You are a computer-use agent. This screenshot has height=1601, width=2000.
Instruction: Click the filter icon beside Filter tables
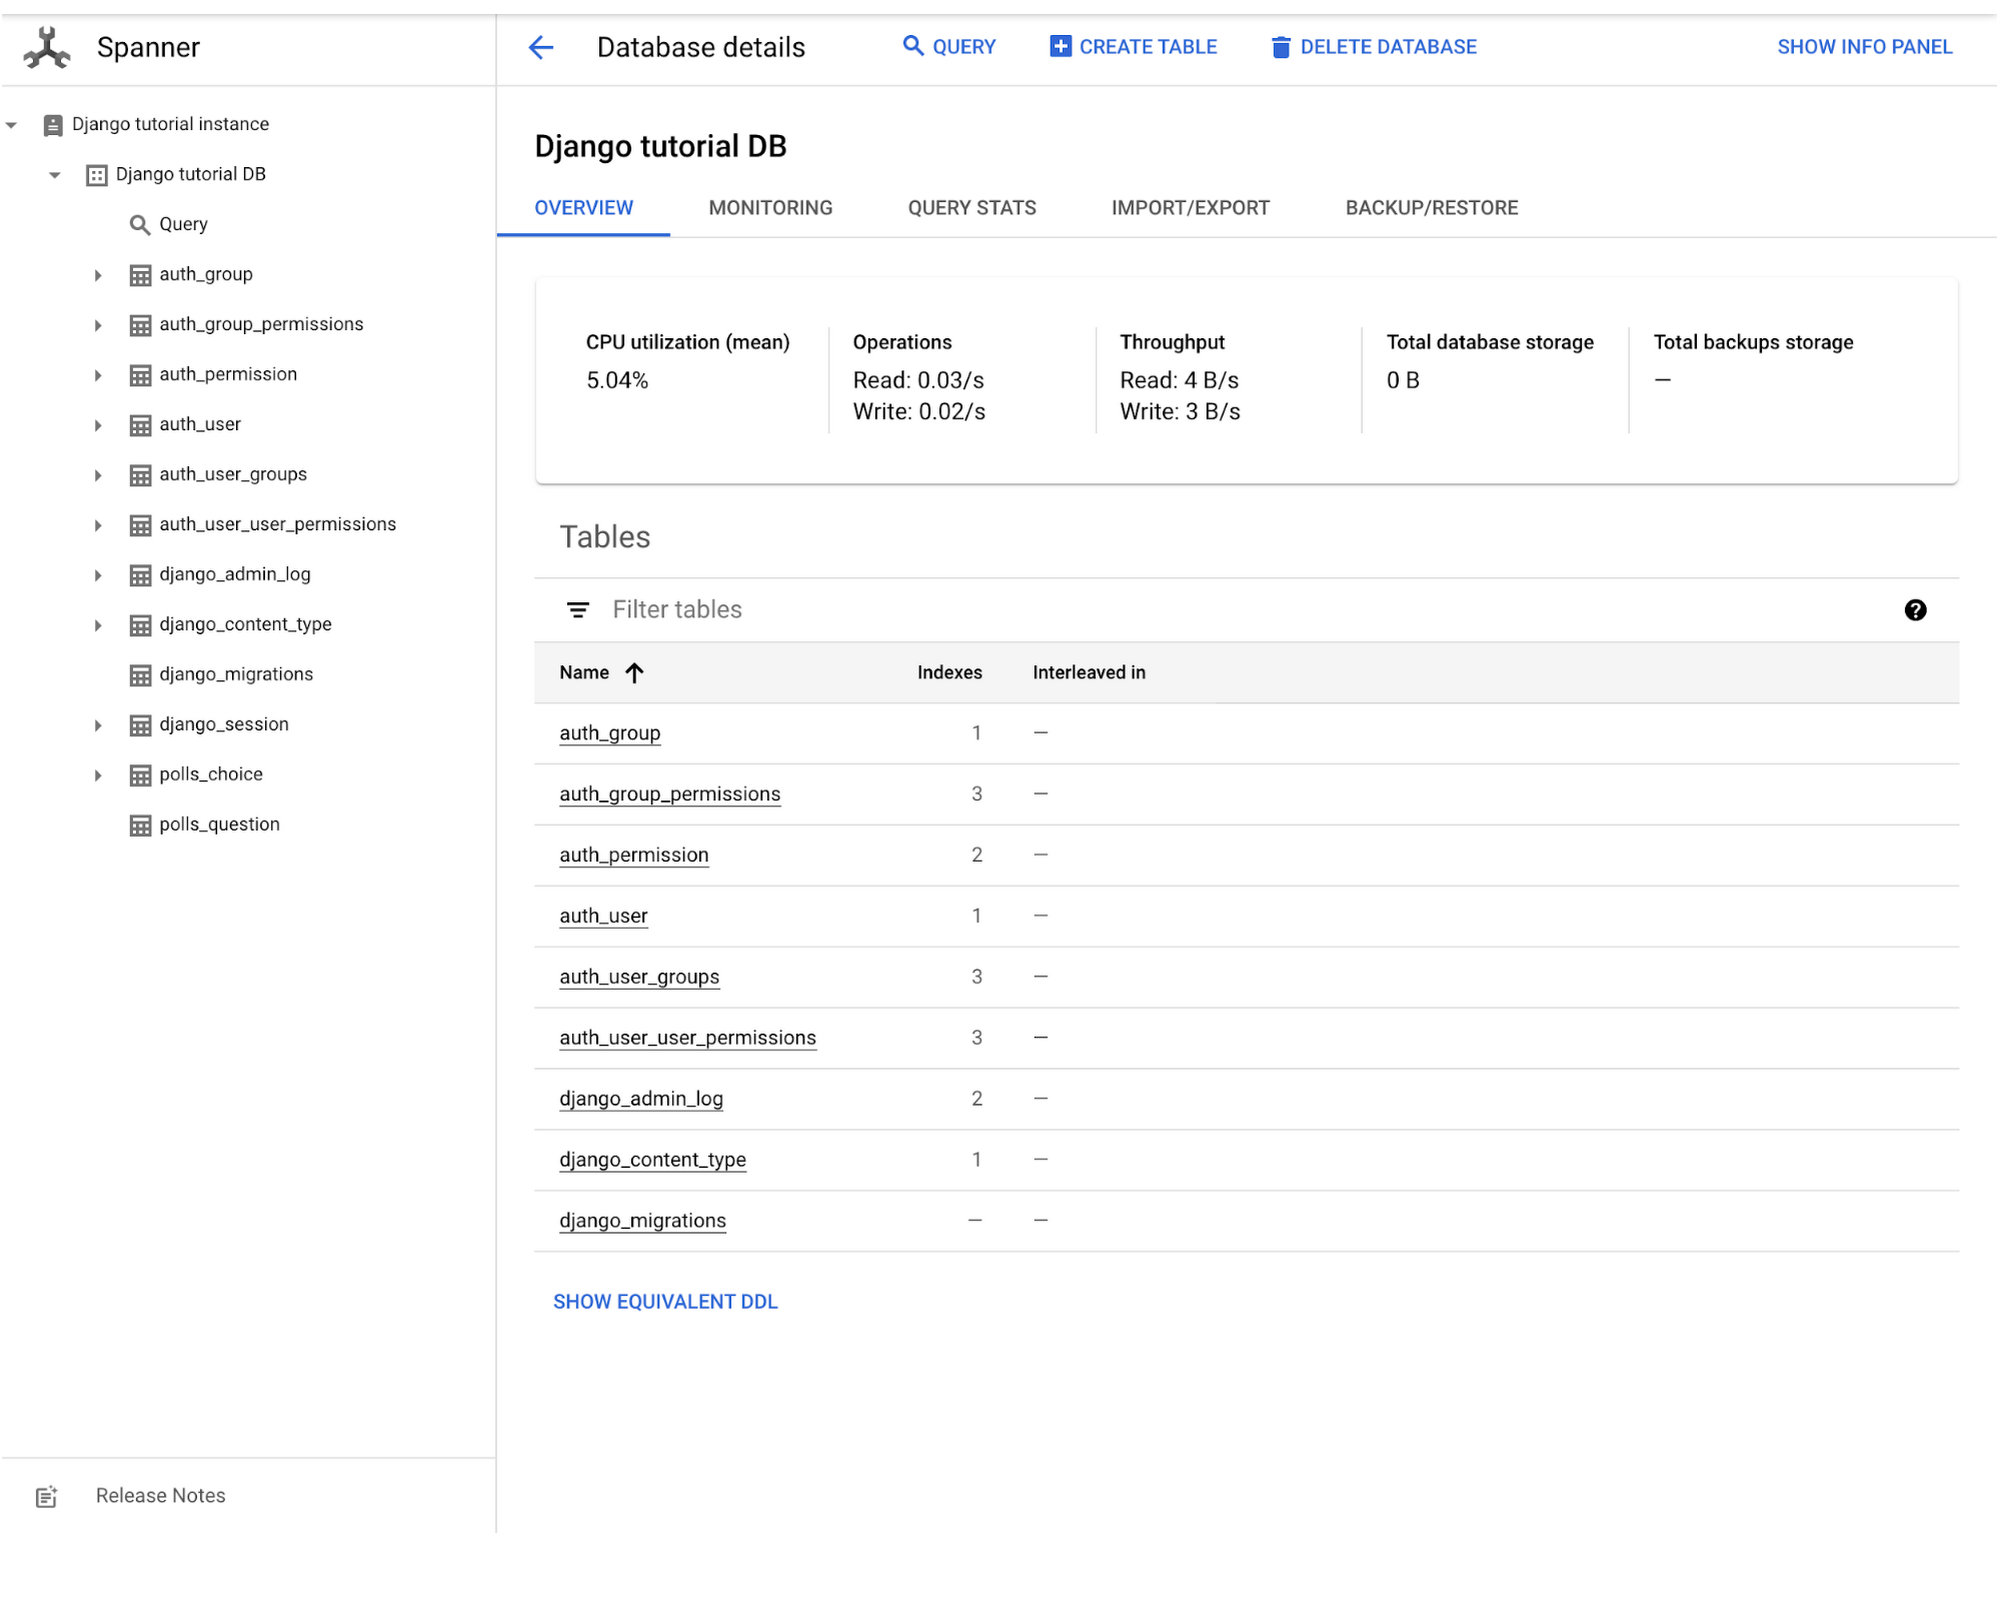point(578,610)
